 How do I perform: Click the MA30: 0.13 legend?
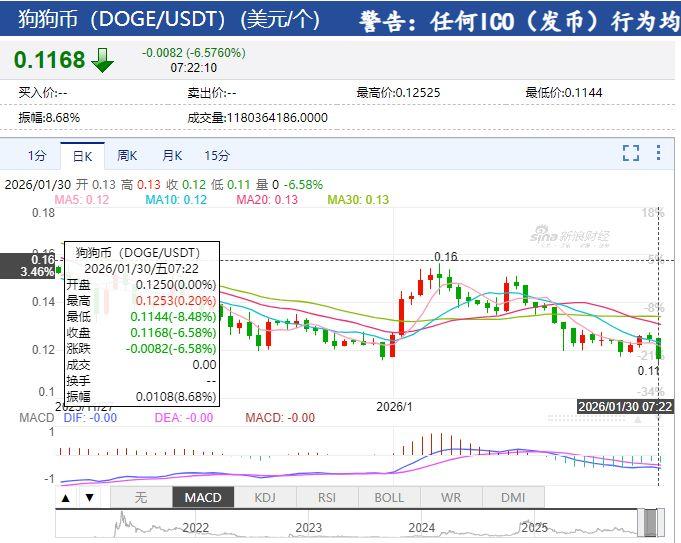(358, 200)
